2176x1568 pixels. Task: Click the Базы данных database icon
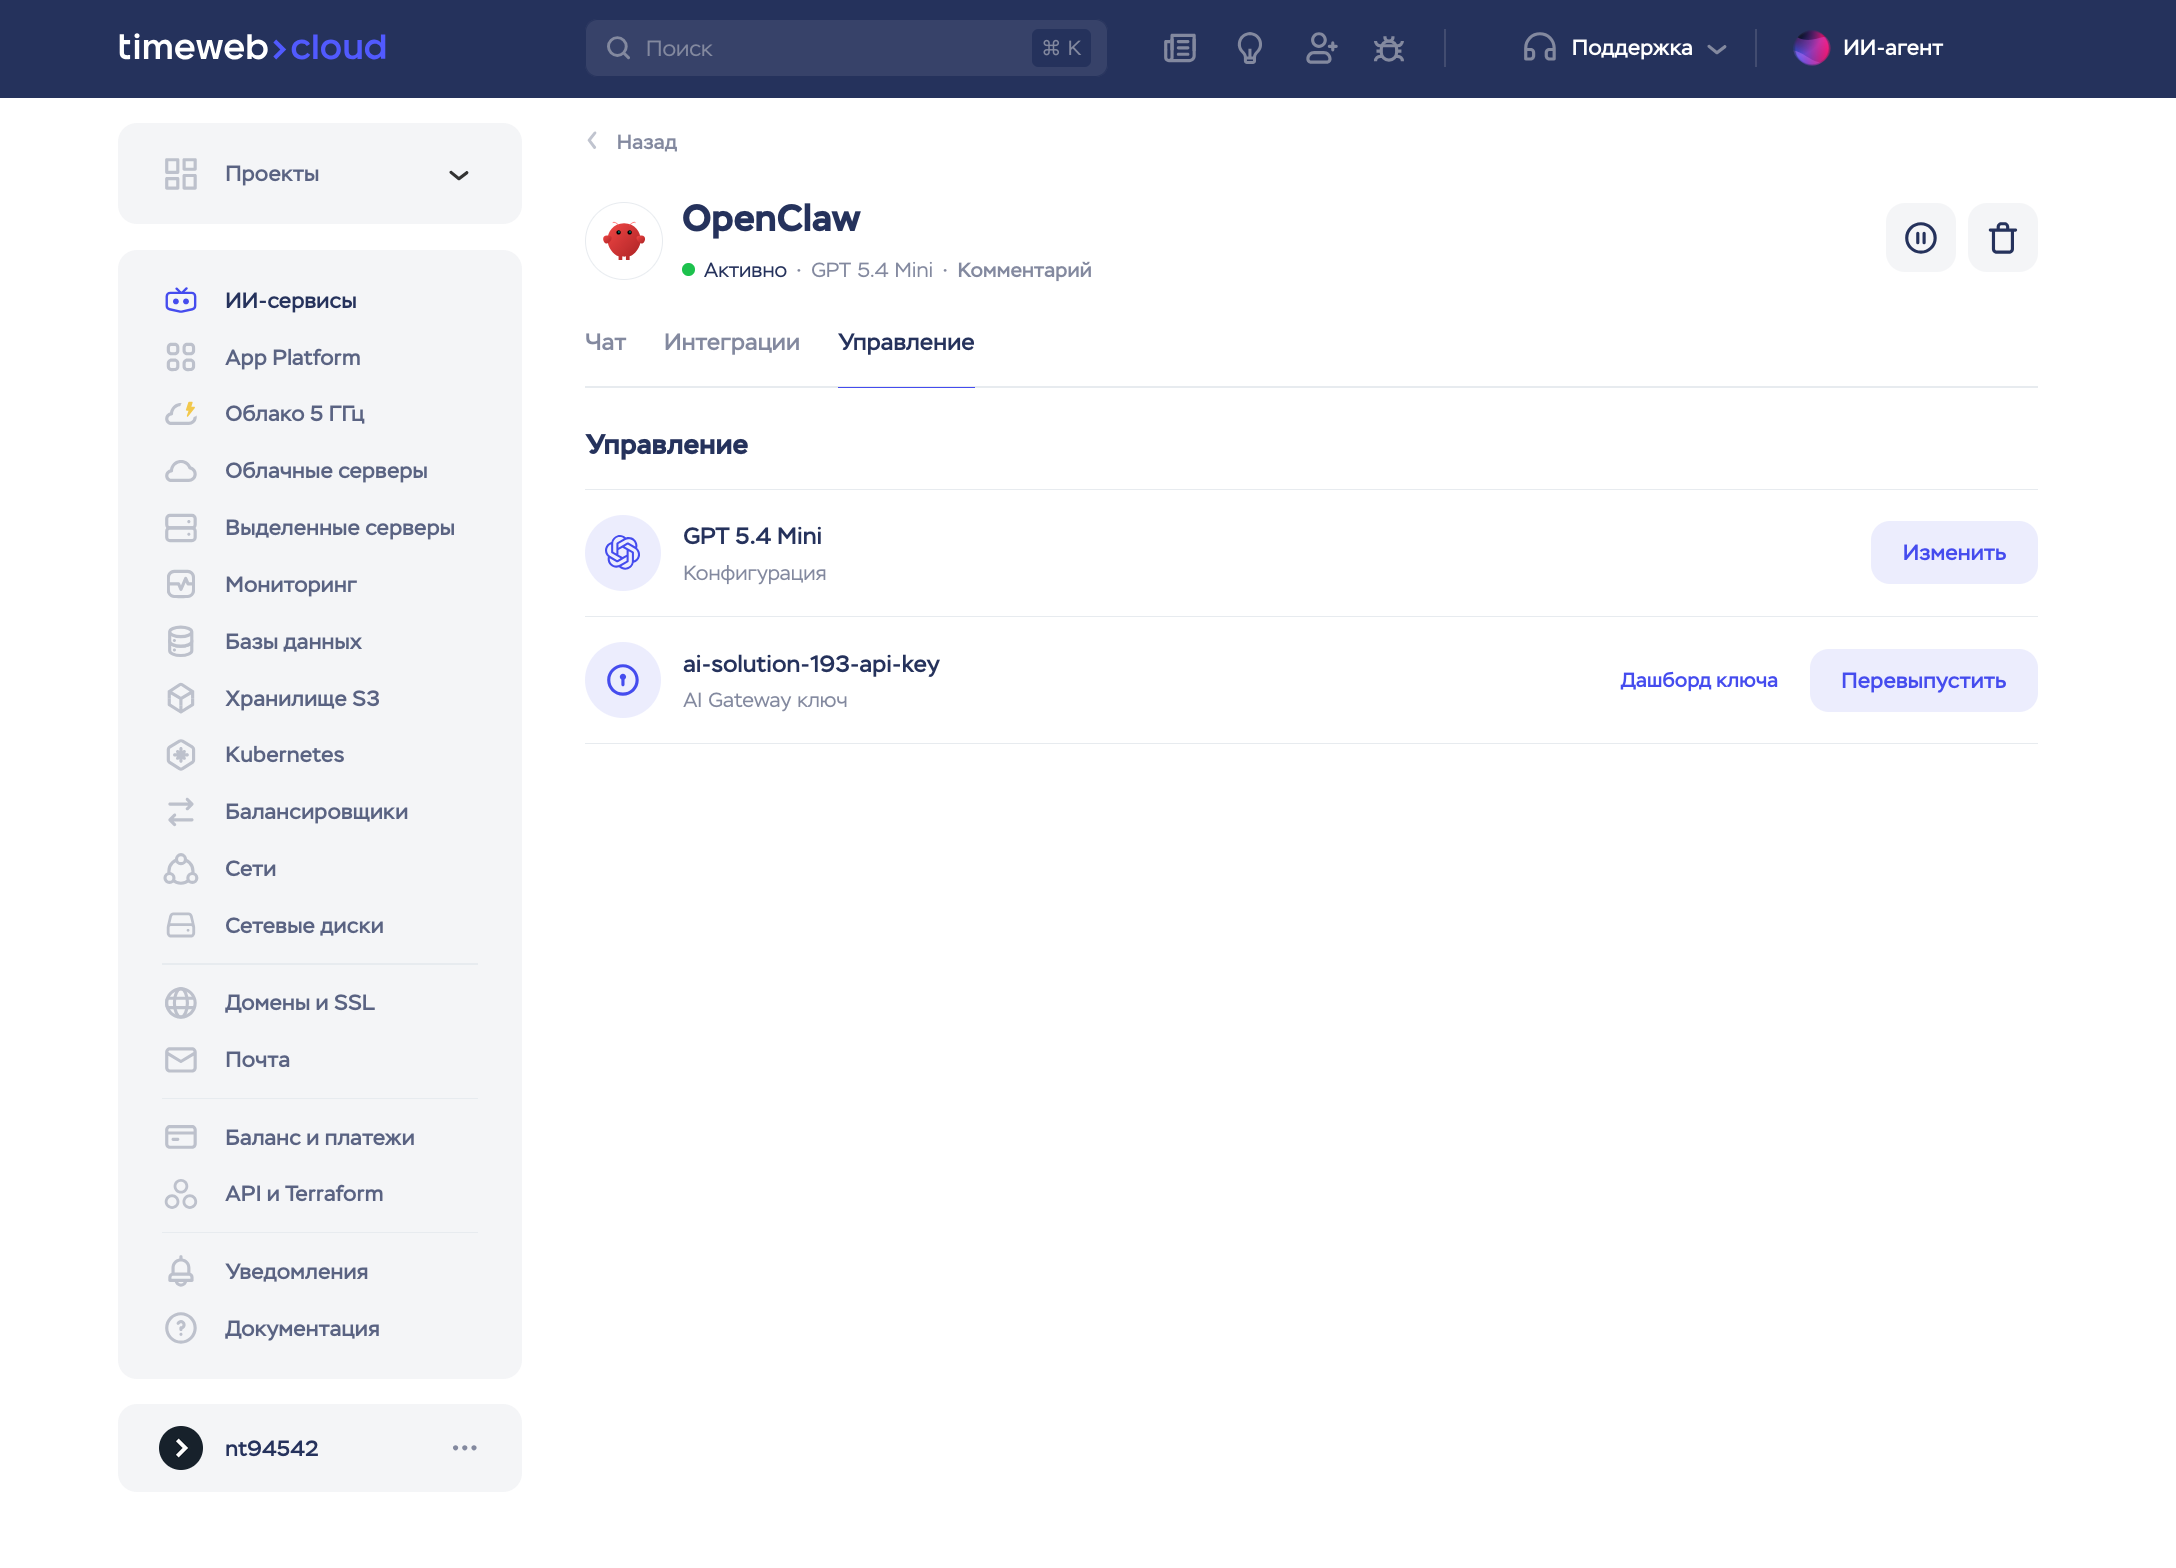(x=181, y=641)
